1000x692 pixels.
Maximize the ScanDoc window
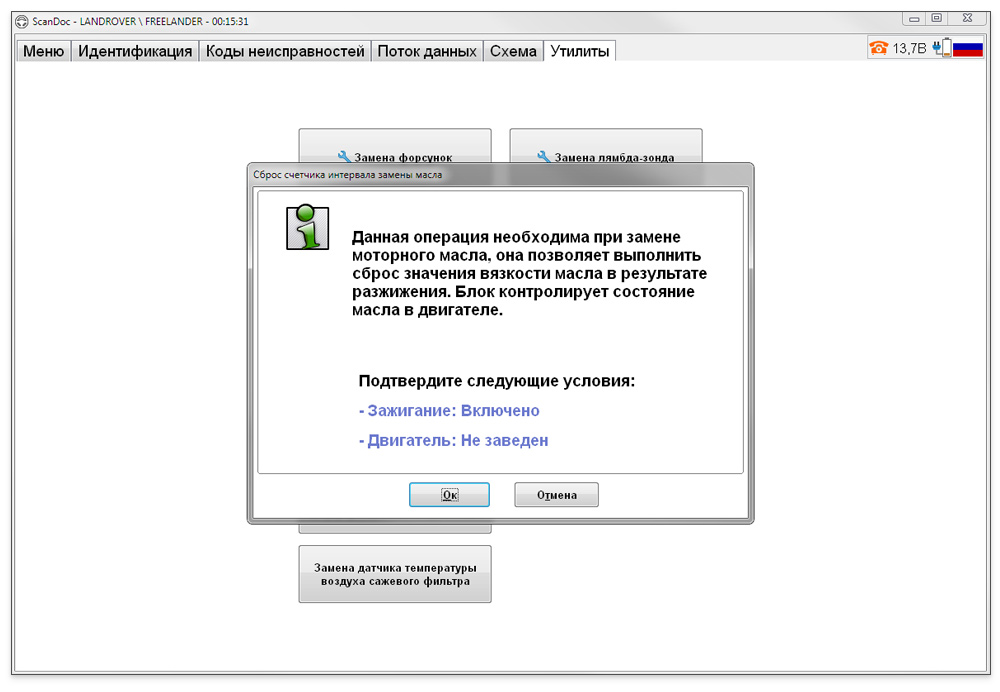(x=937, y=18)
